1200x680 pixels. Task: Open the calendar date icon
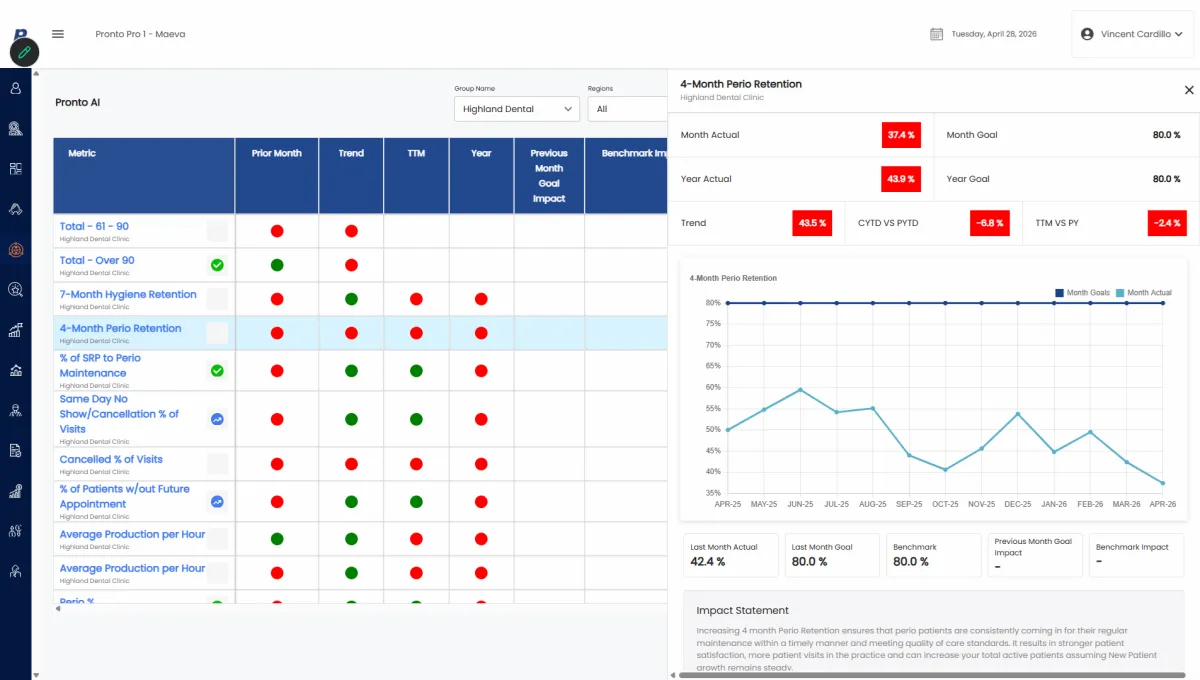click(x=937, y=34)
